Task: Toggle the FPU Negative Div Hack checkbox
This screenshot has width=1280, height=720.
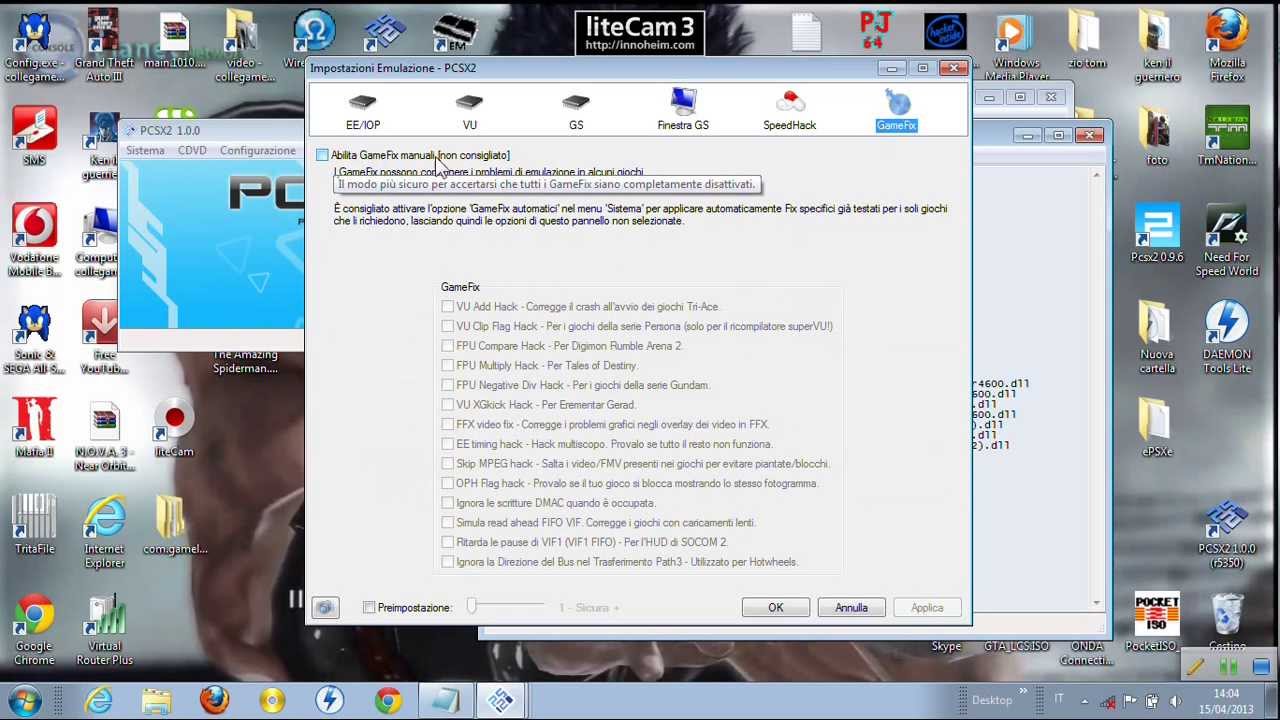Action: point(447,385)
